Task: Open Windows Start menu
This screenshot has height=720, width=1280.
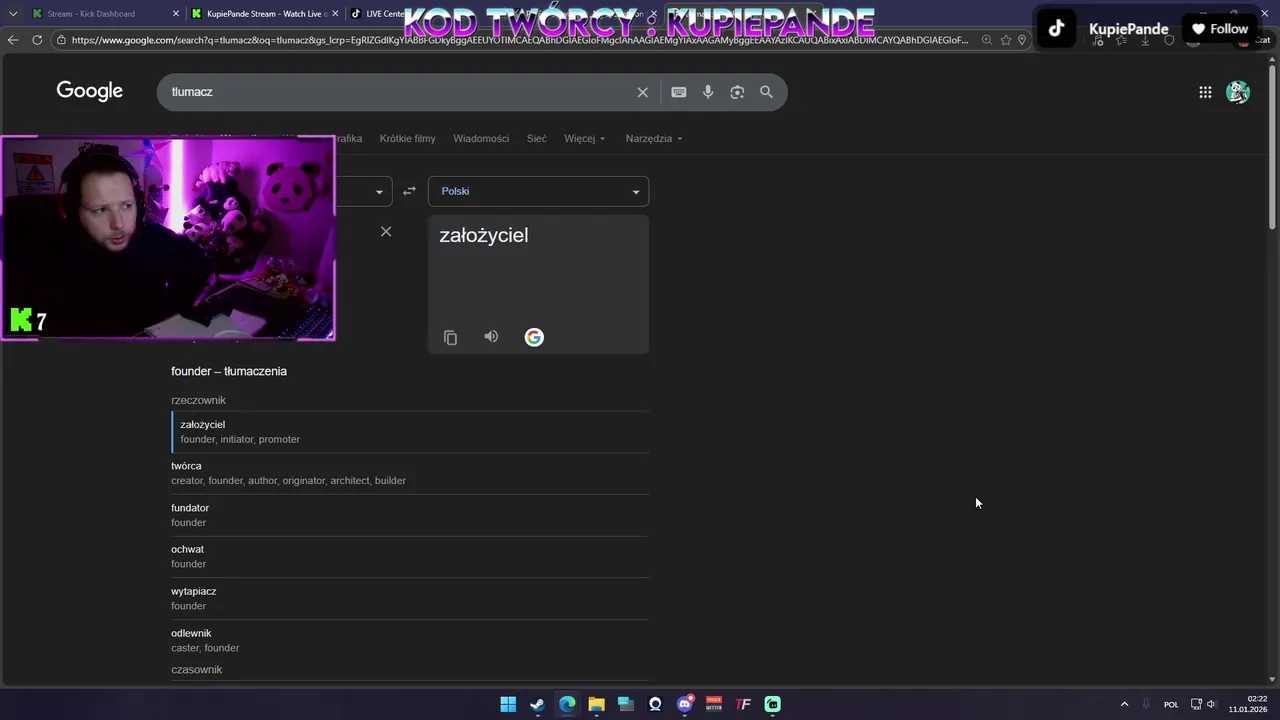Action: (x=508, y=704)
